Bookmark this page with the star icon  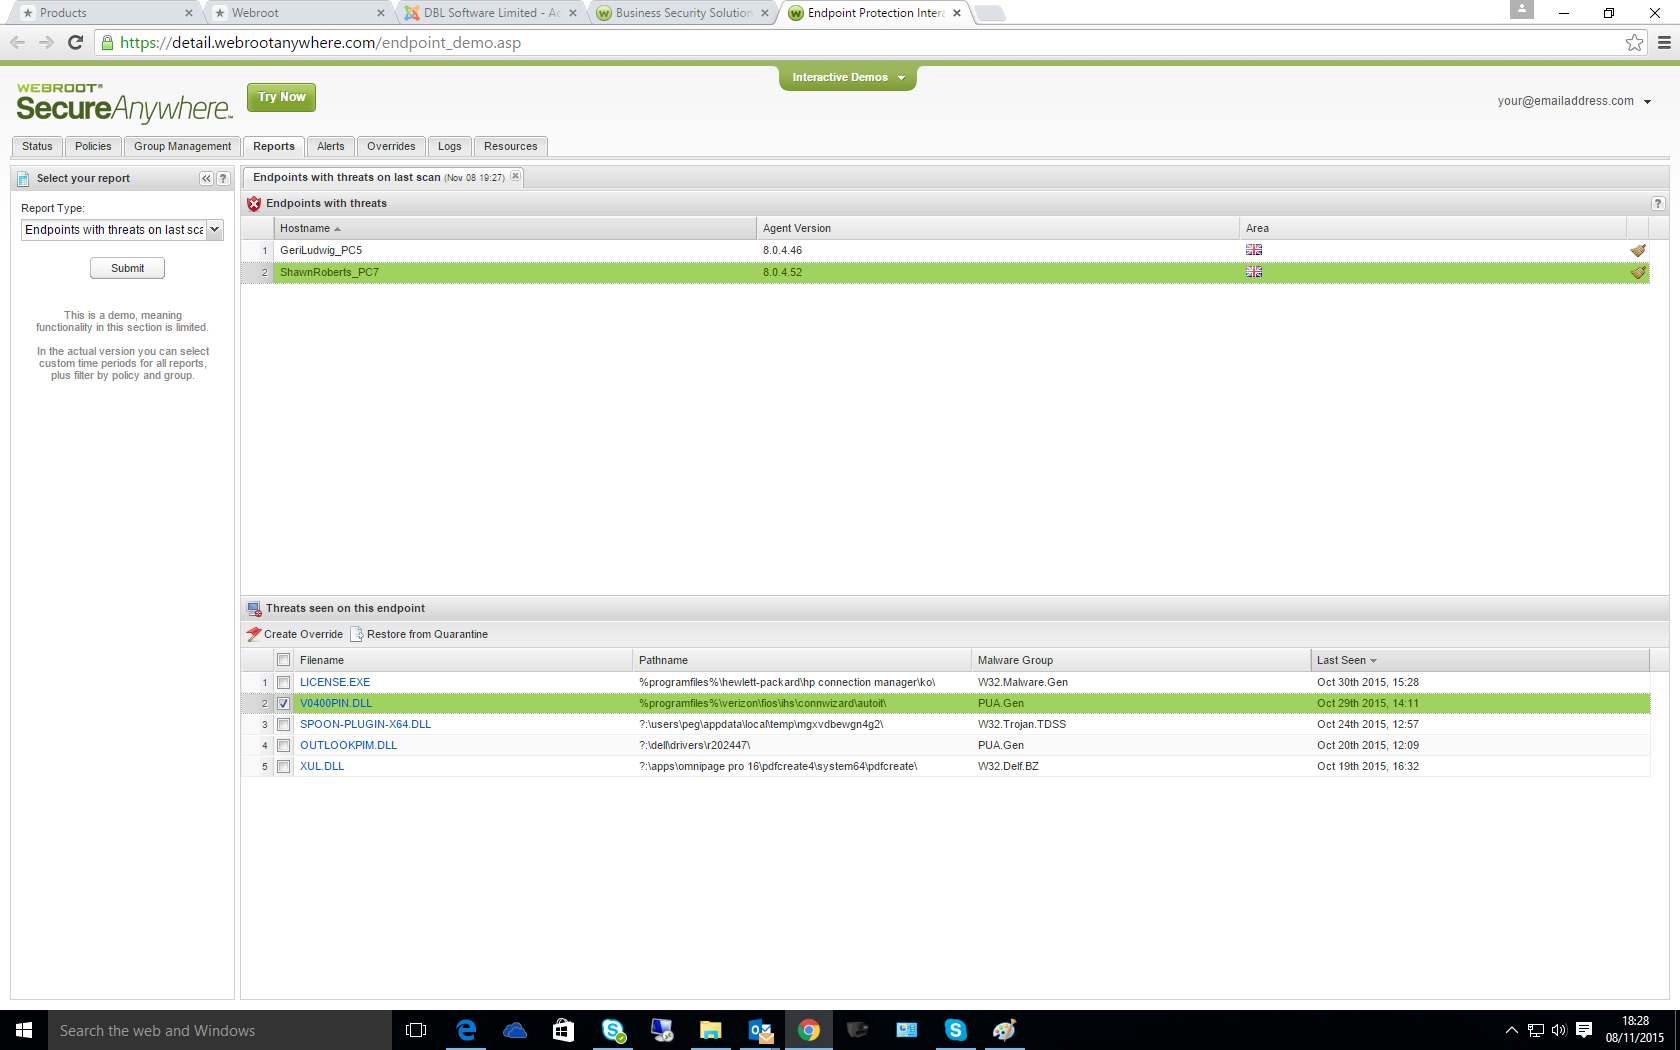pos(1634,42)
